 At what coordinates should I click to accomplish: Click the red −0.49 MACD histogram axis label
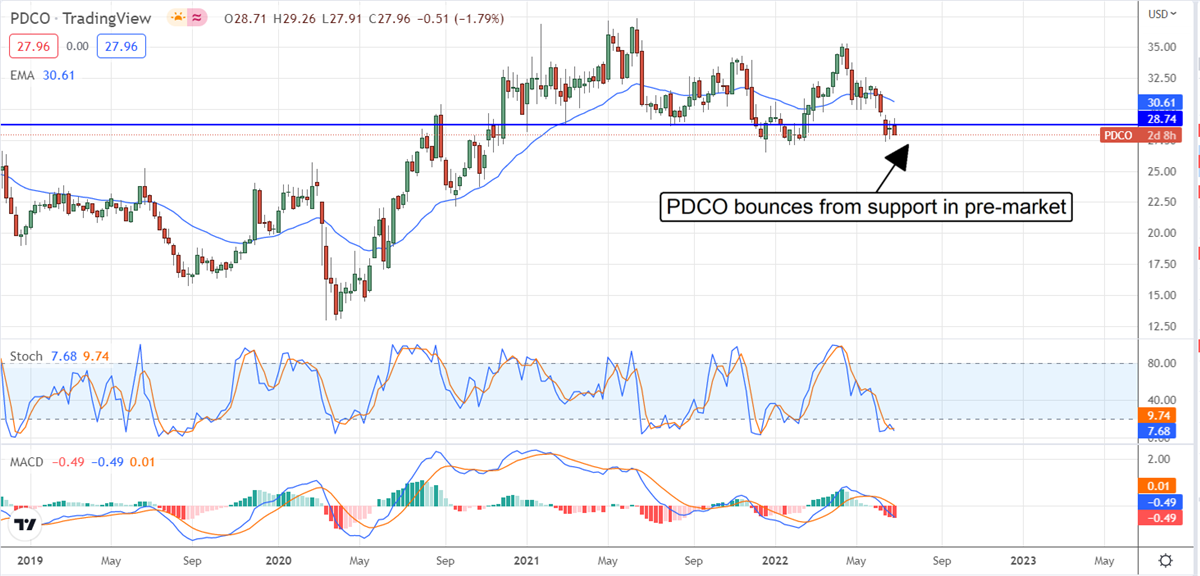1160,518
